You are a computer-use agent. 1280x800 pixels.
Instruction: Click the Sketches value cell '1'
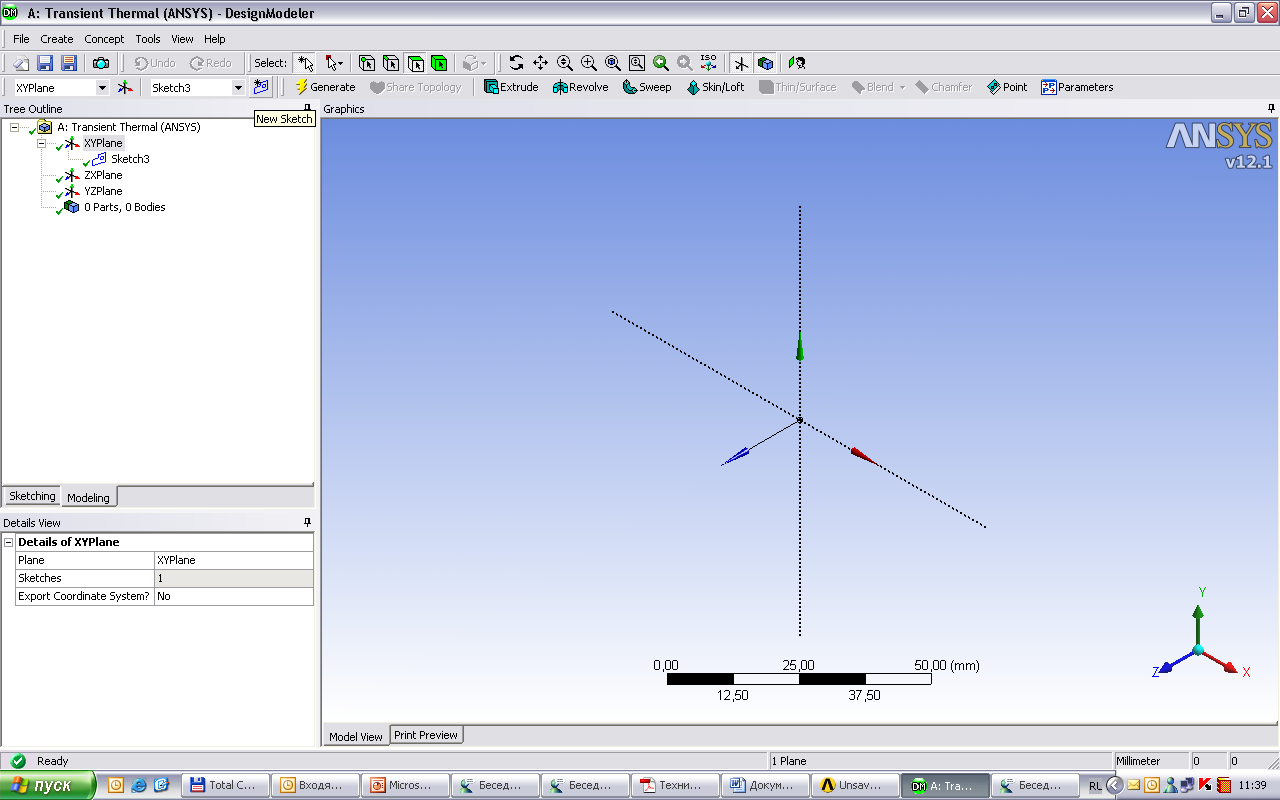coord(234,578)
